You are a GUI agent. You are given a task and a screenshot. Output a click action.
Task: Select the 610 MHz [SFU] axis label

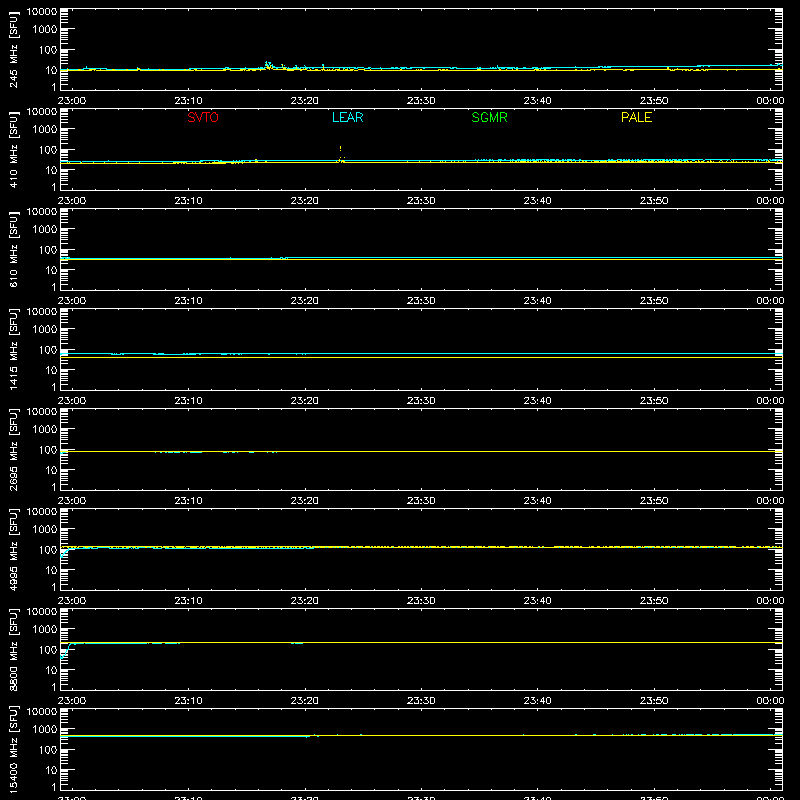13,249
